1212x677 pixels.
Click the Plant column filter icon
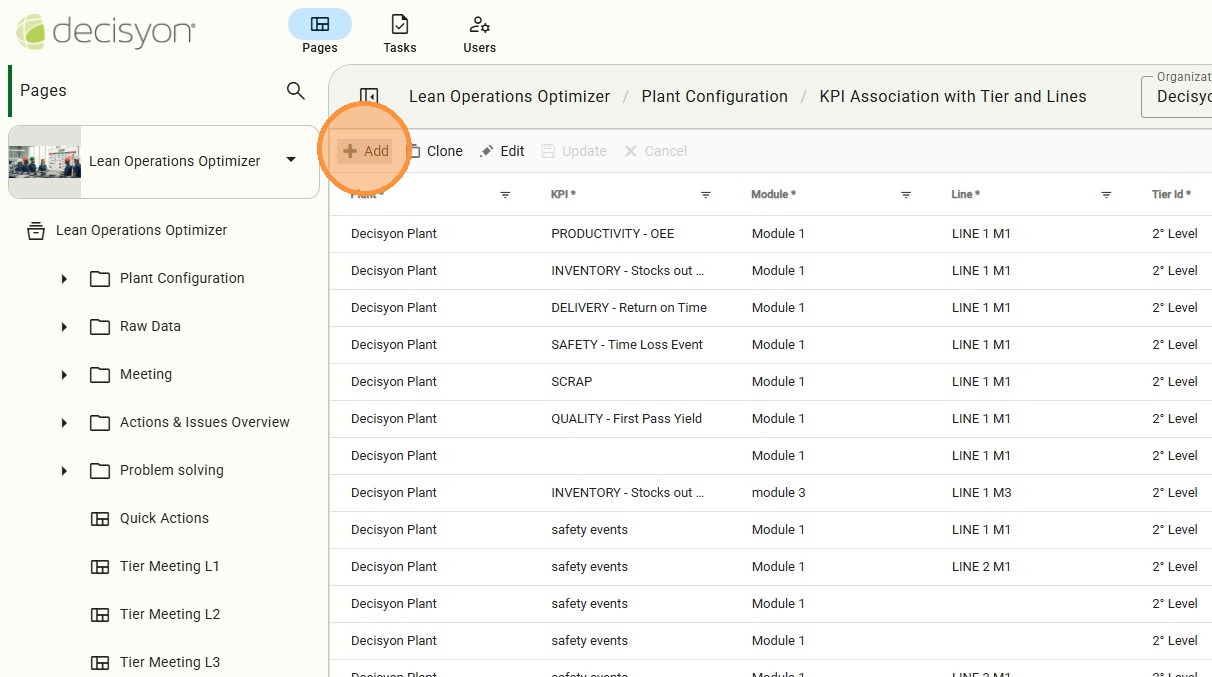point(505,195)
